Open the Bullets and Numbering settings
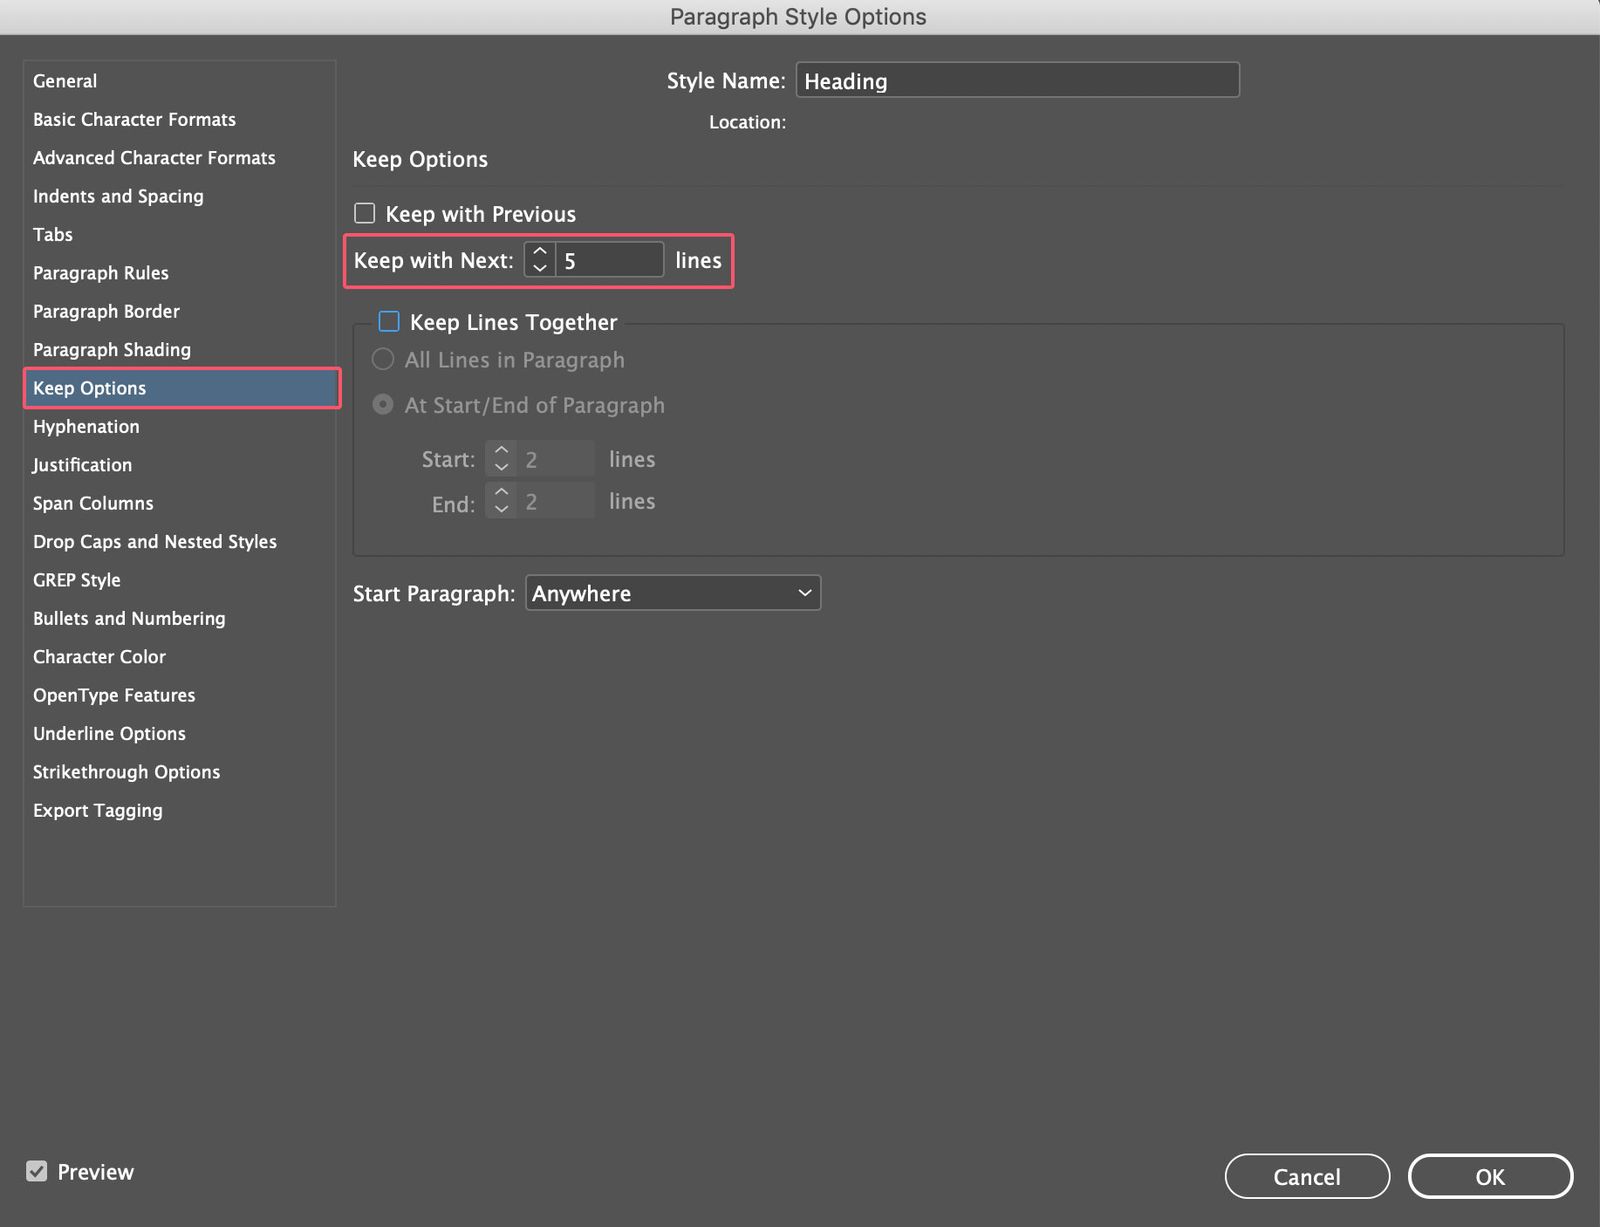The width and height of the screenshot is (1600, 1227). point(129,618)
